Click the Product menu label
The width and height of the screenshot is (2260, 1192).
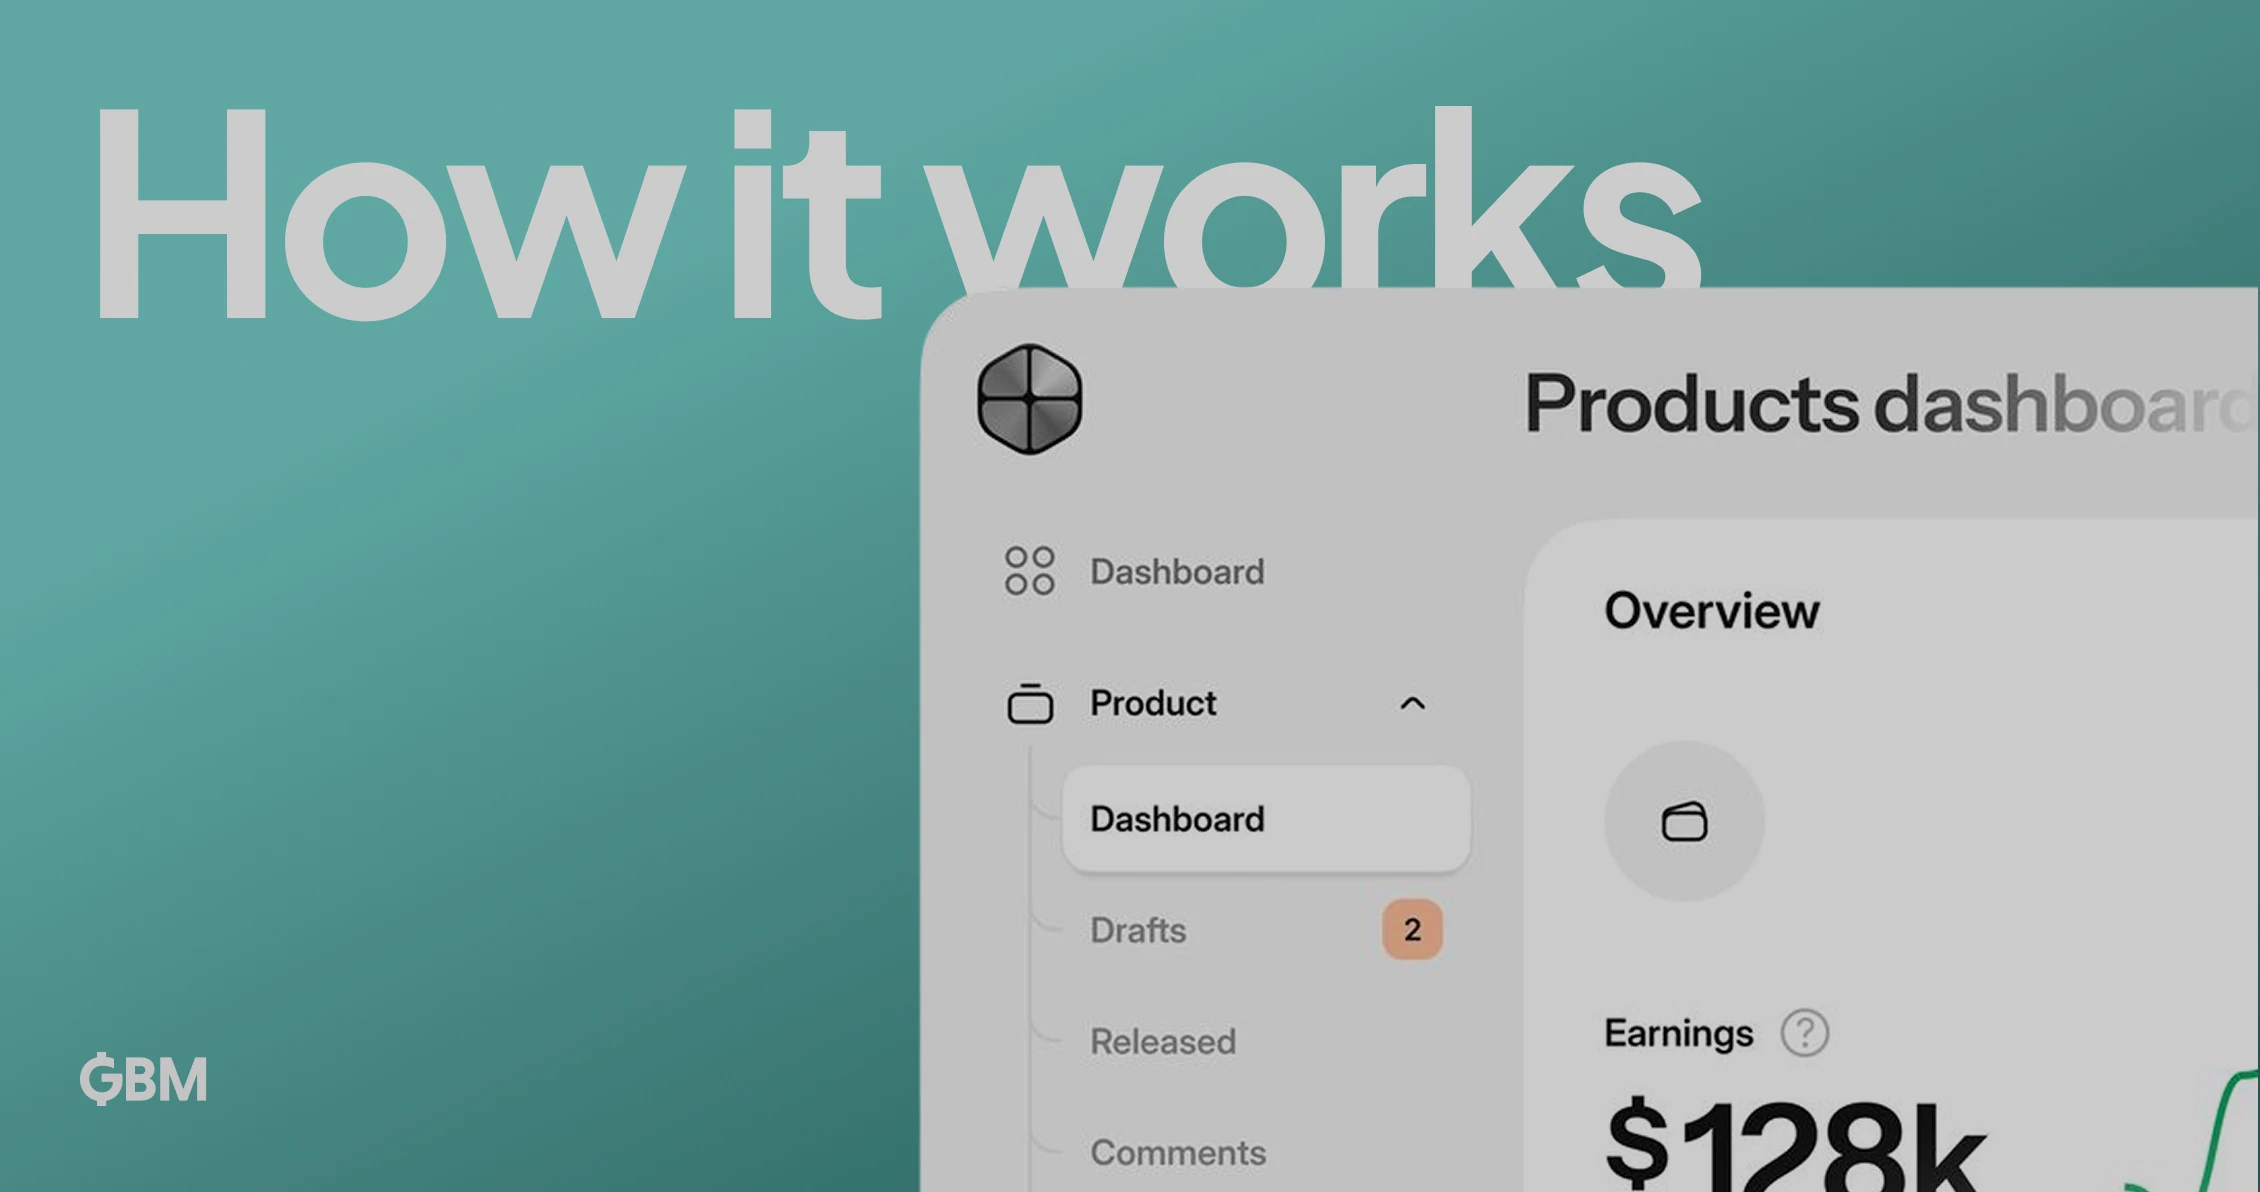[1153, 703]
